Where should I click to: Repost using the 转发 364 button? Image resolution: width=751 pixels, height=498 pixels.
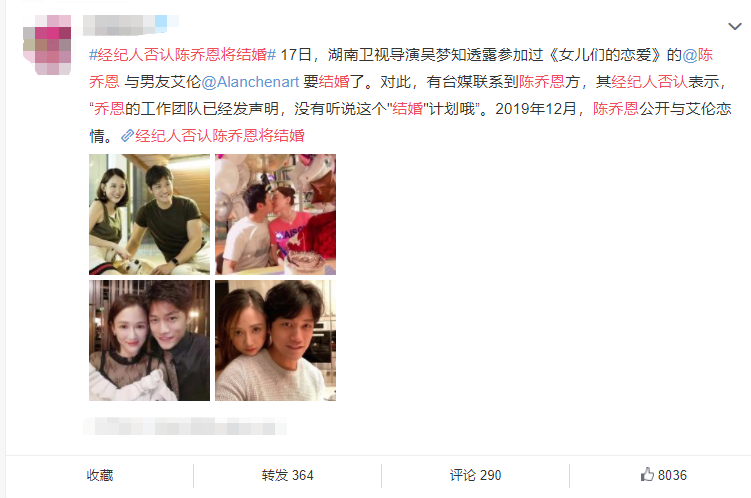pyautogui.click(x=287, y=475)
